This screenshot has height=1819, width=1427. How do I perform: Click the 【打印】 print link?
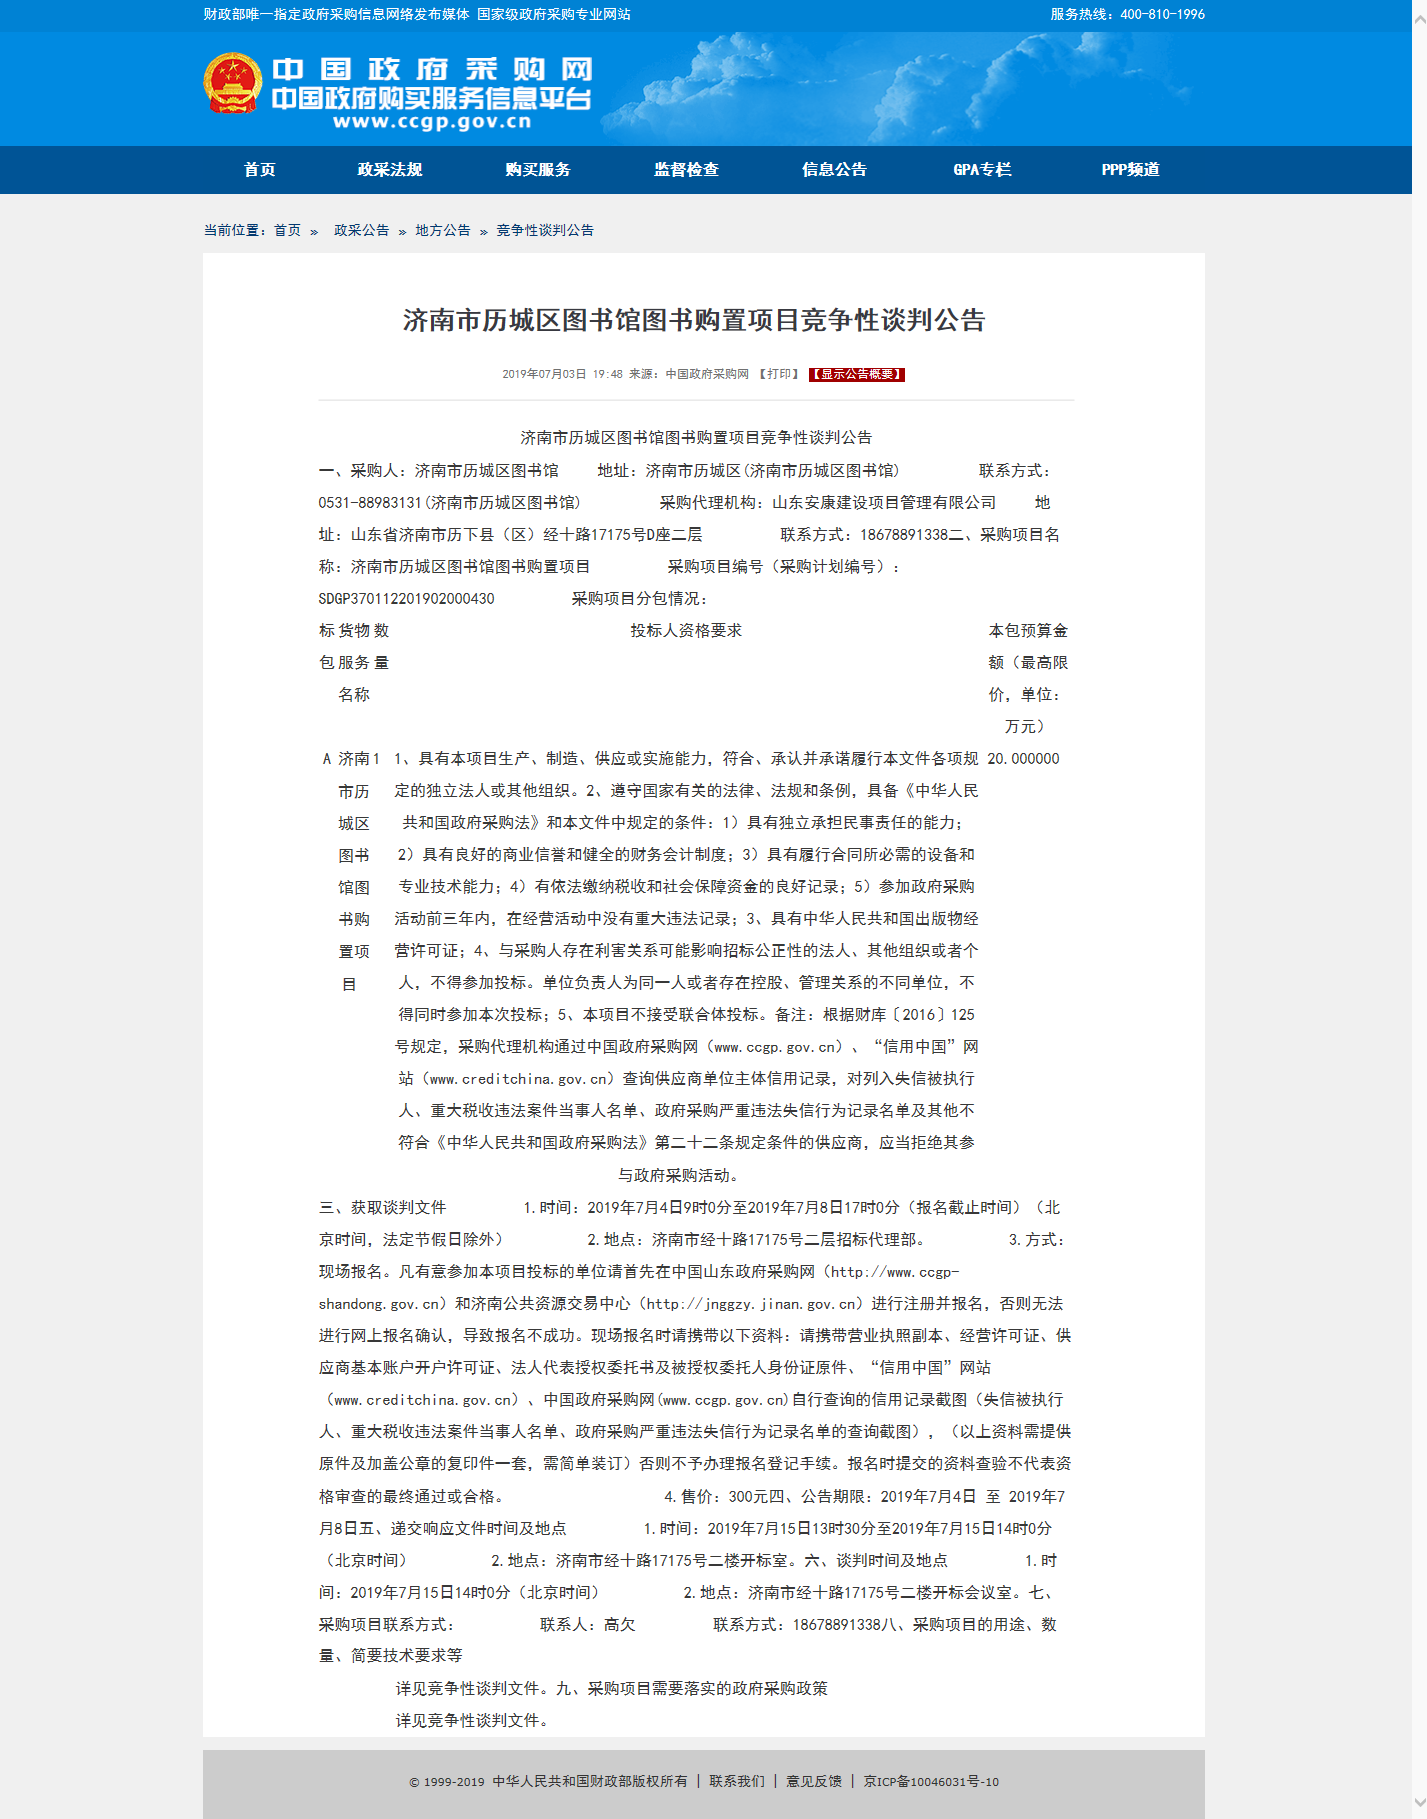click(779, 374)
